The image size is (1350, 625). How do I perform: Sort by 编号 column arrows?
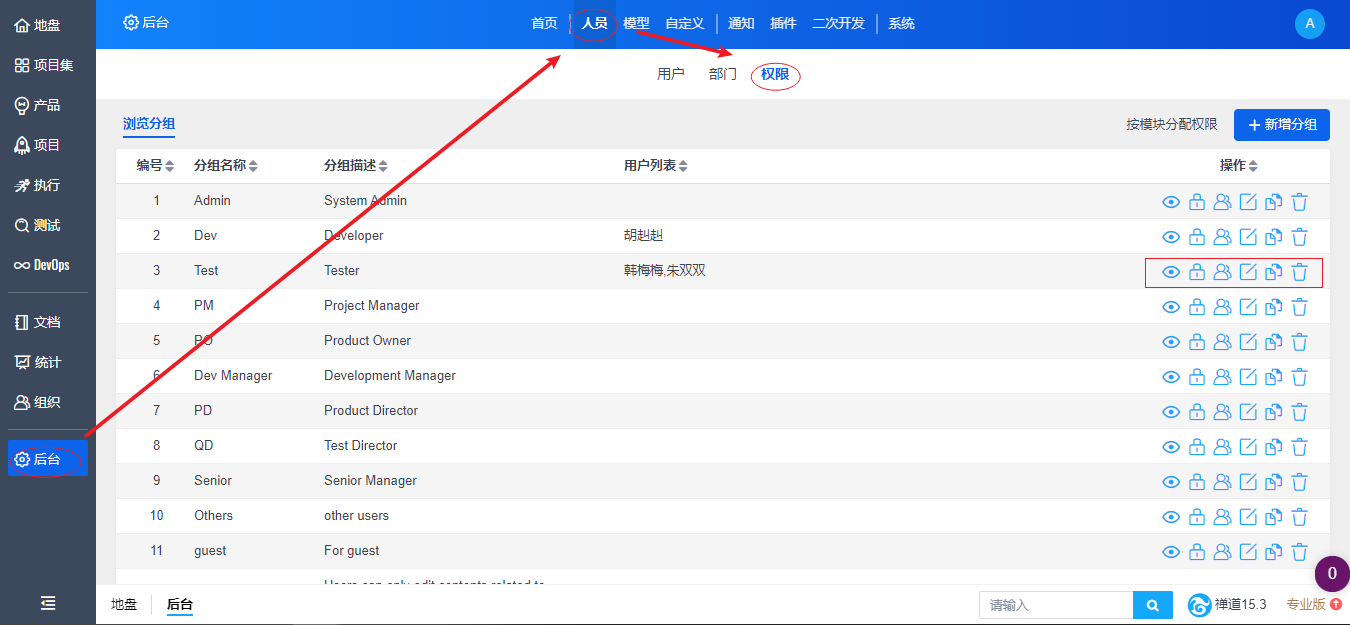(x=169, y=166)
